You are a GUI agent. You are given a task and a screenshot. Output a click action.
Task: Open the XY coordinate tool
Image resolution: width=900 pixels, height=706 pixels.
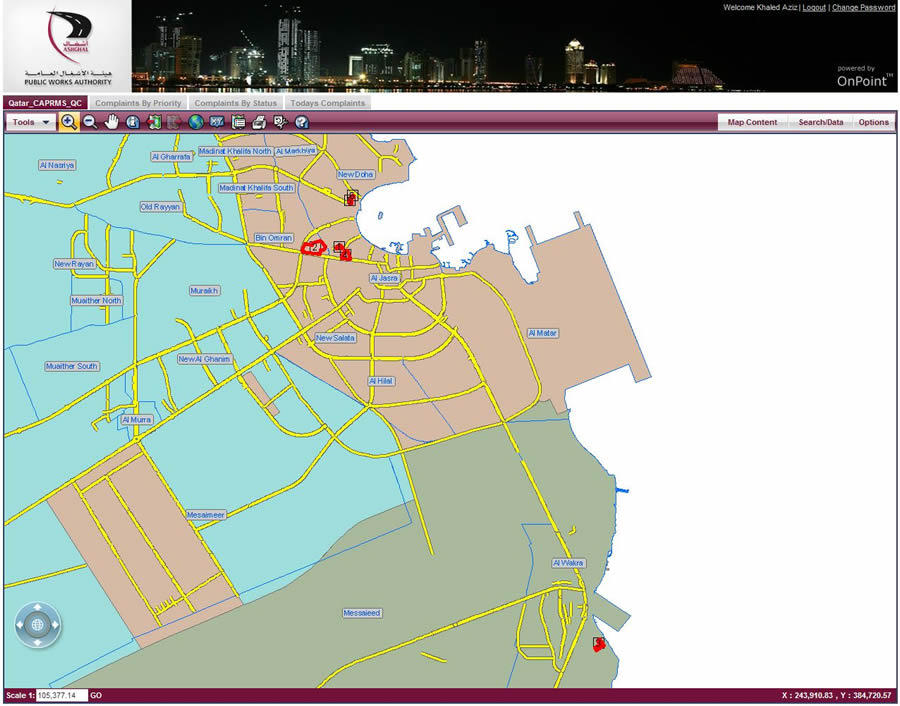pyautogui.click(x=216, y=122)
